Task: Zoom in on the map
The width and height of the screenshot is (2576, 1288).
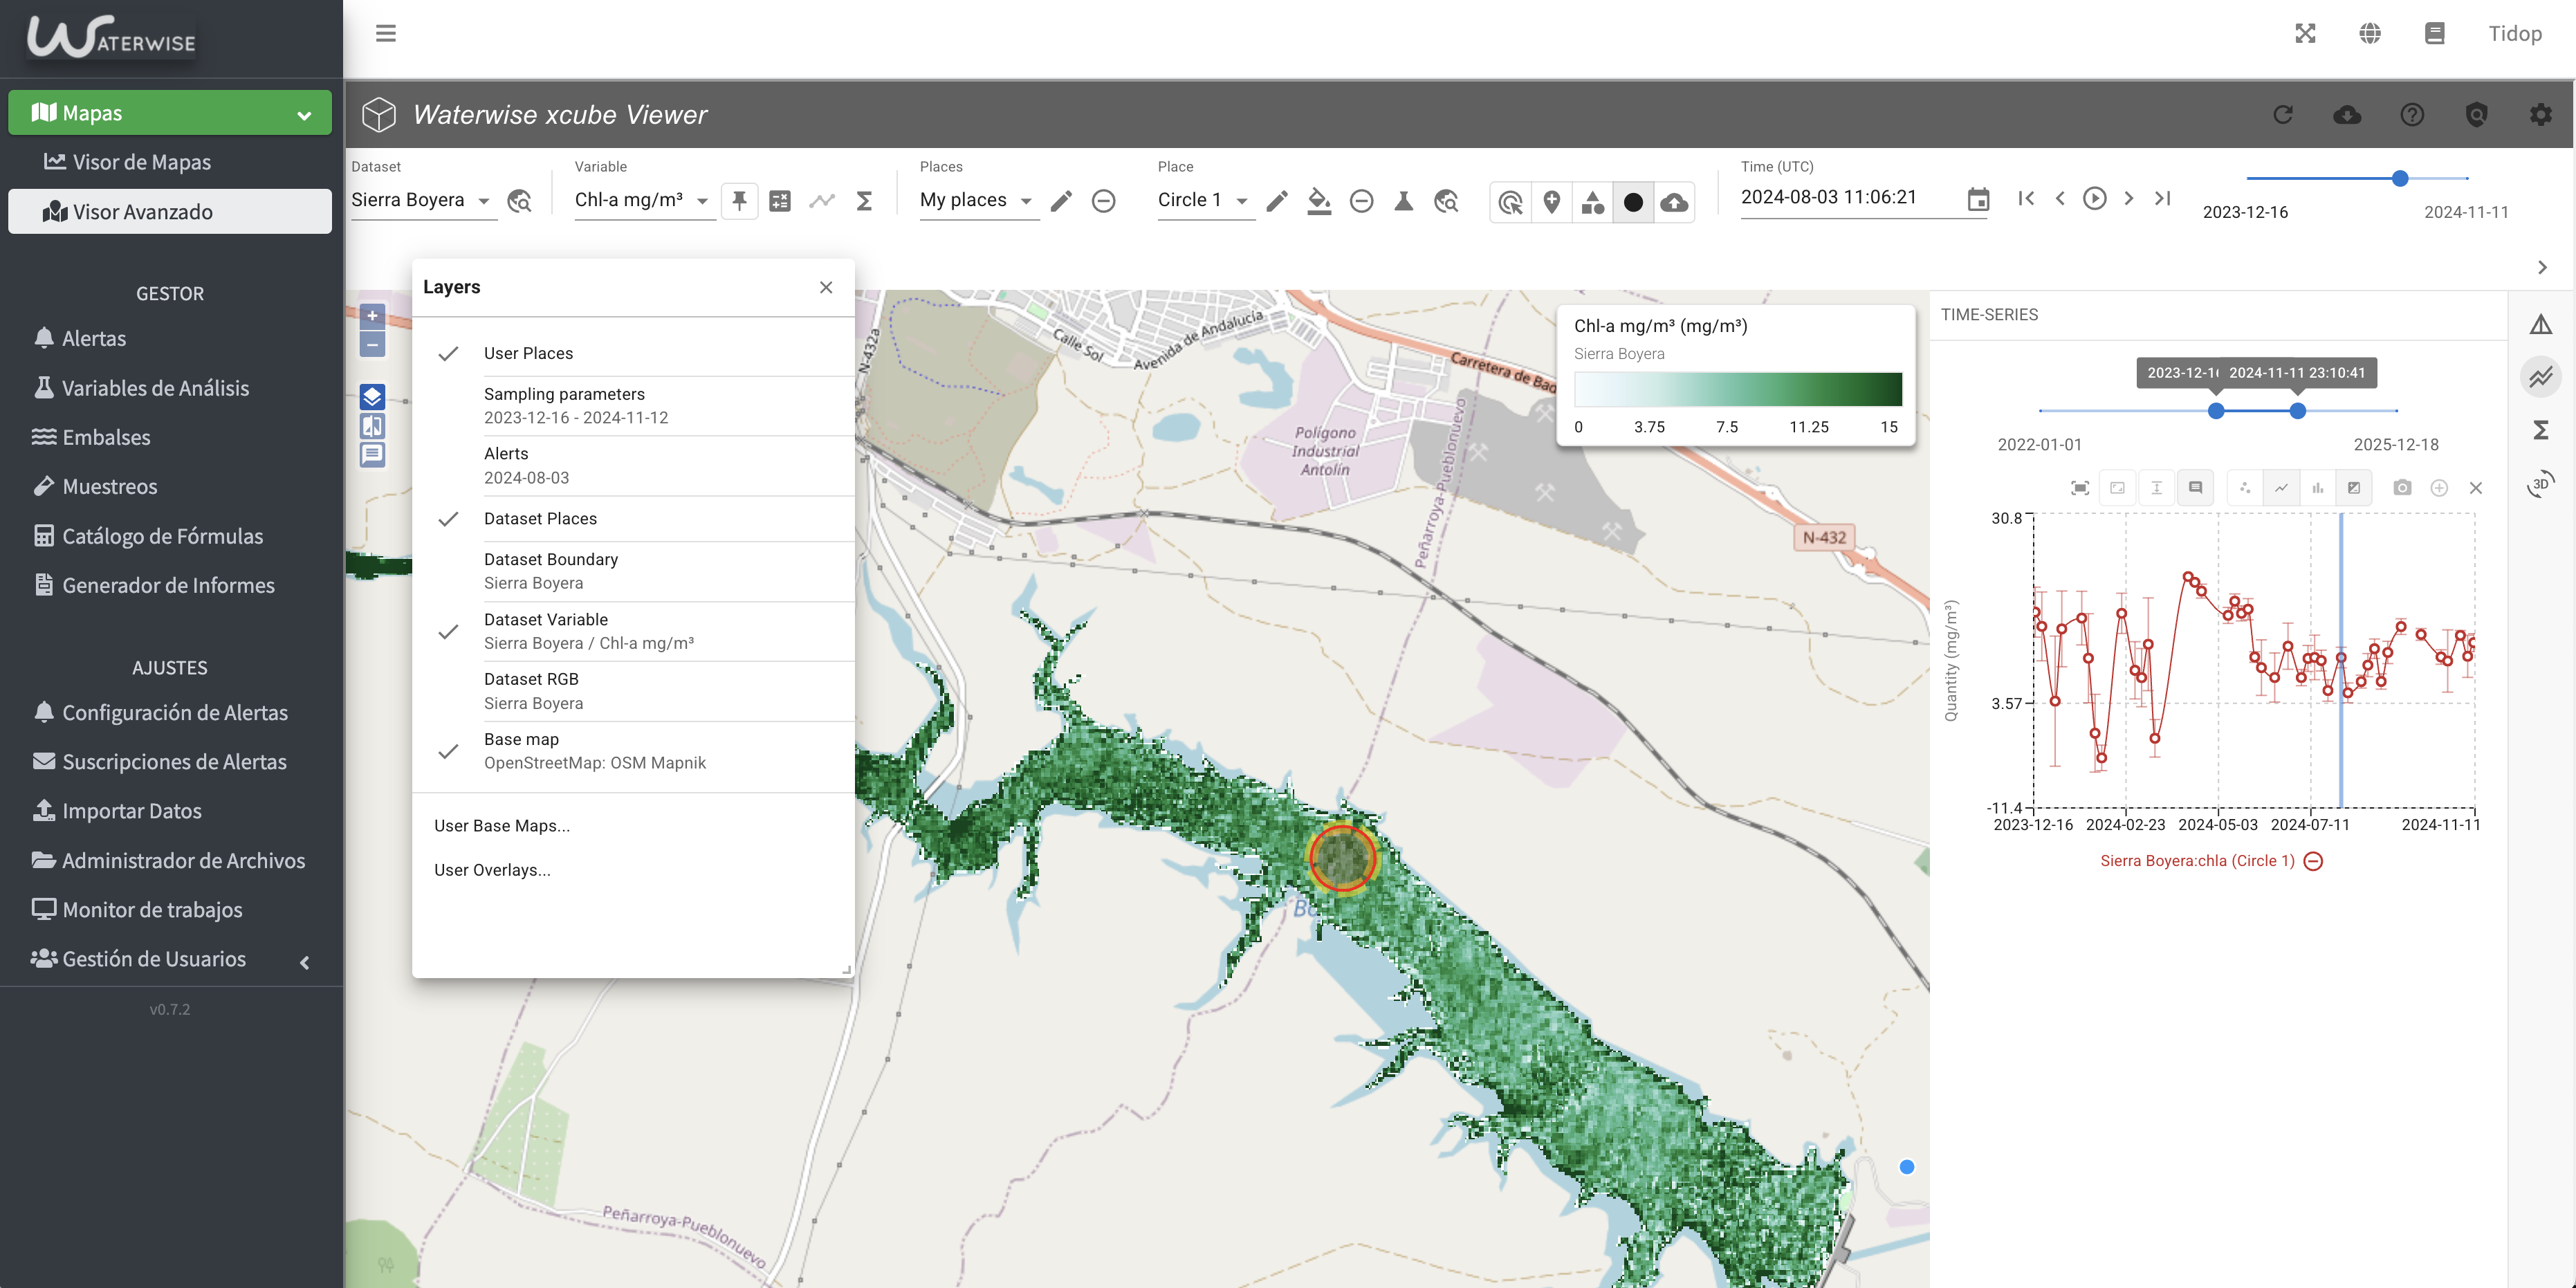Action: tap(372, 316)
